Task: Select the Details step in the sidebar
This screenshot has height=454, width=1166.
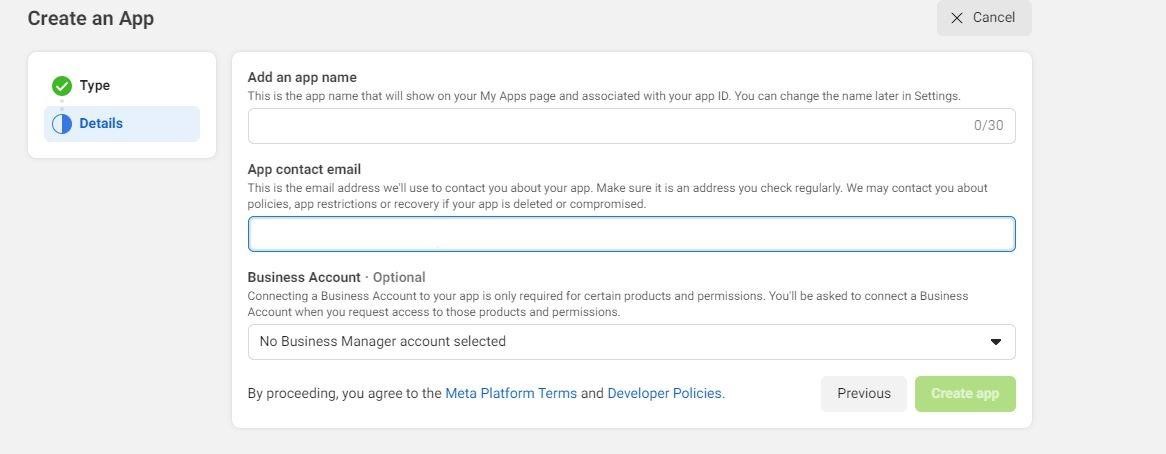Action: (122, 124)
